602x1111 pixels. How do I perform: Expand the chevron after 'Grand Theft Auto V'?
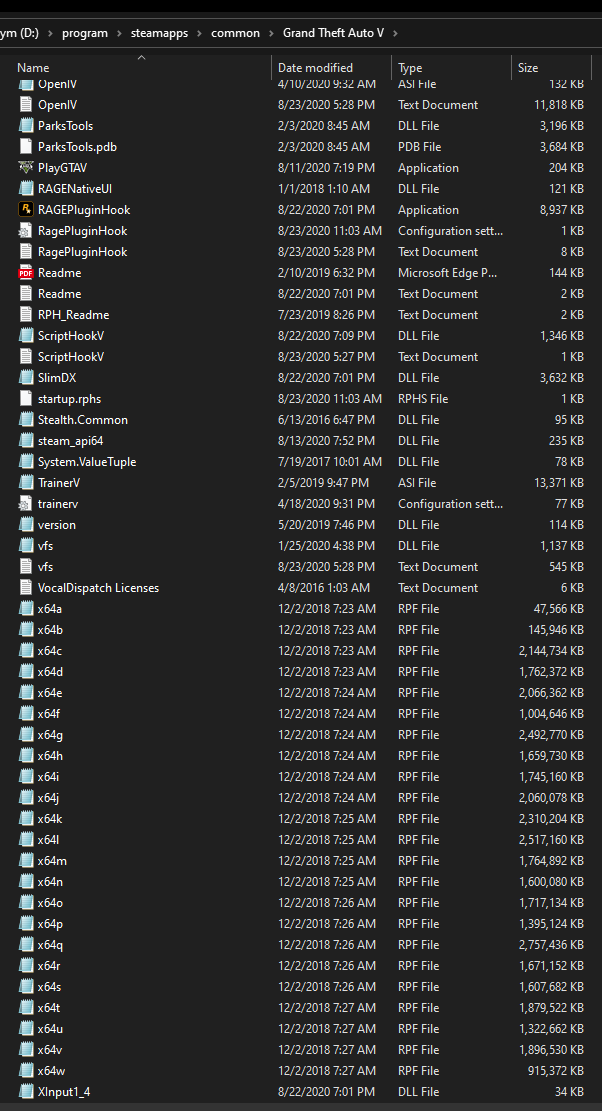pyautogui.click(x=394, y=33)
